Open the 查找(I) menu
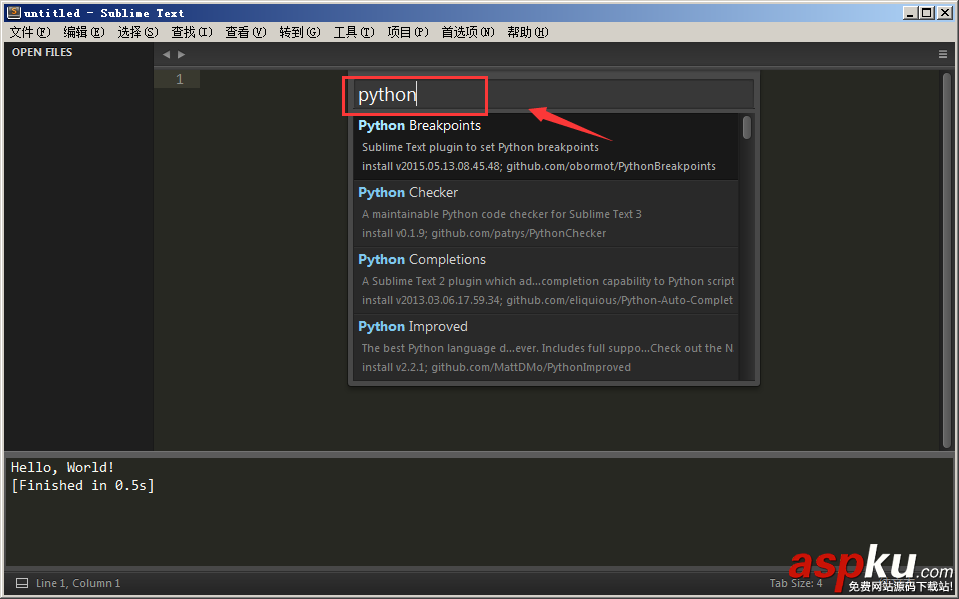This screenshot has height=599, width=959. [191, 32]
